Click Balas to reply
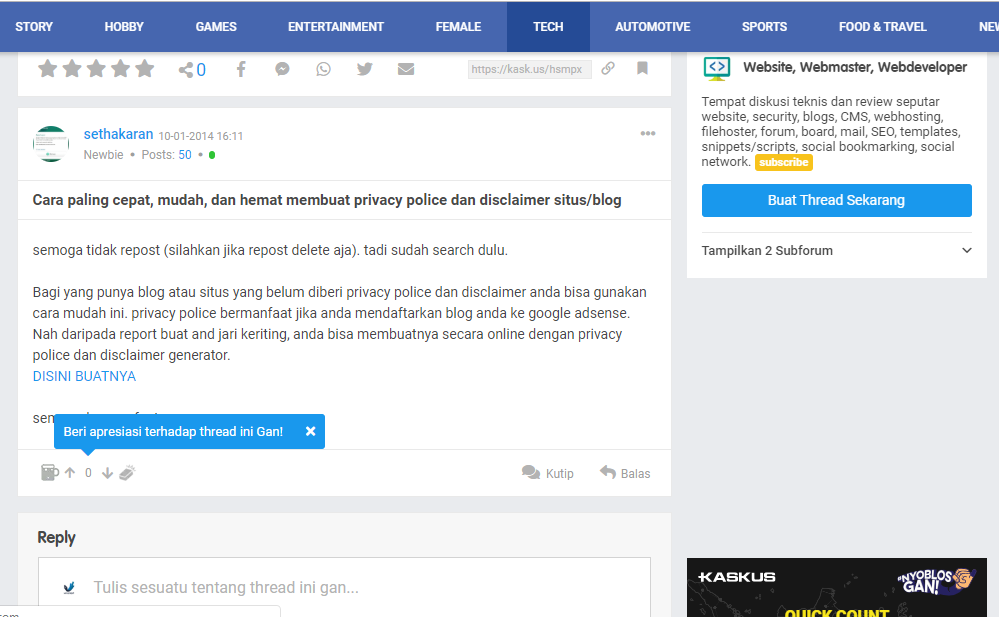 (x=625, y=473)
